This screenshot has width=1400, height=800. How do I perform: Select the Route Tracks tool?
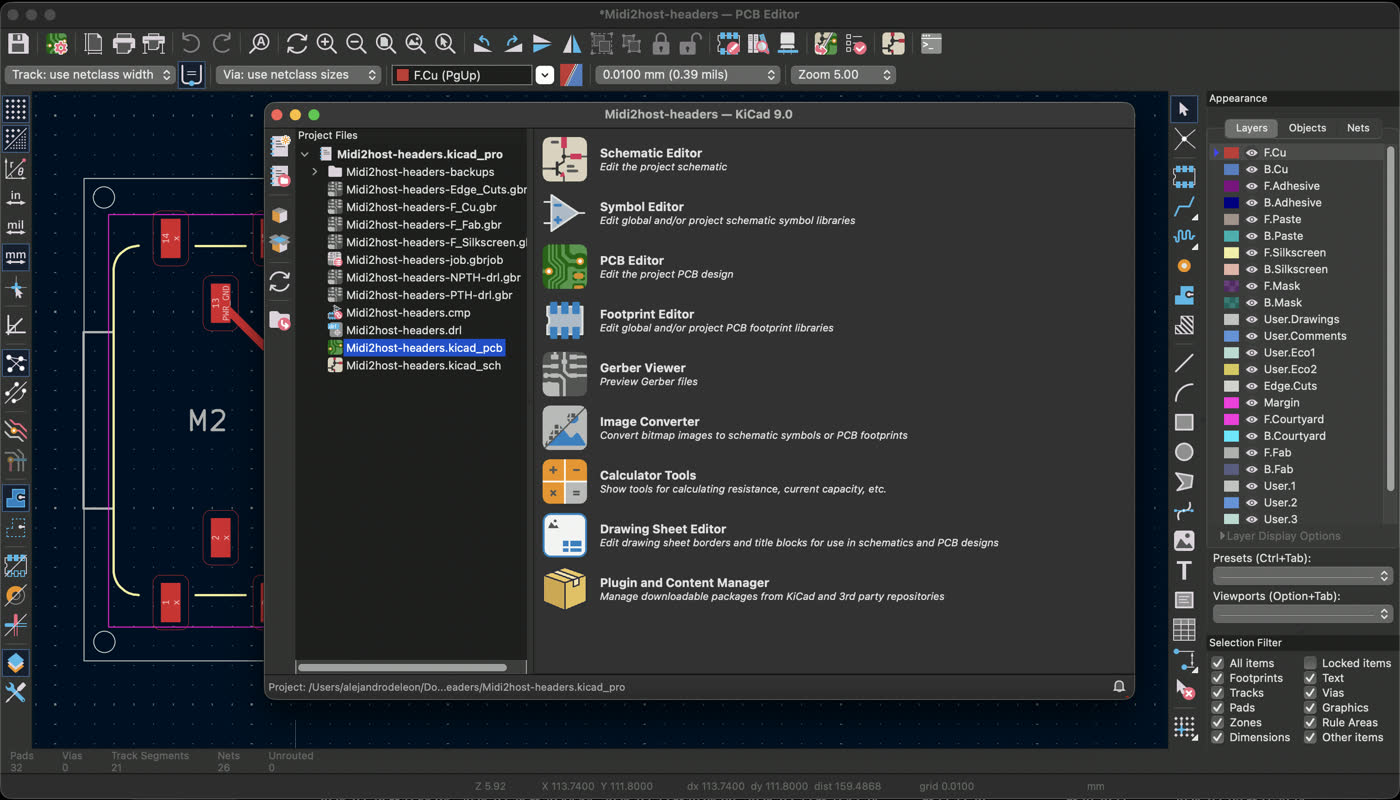click(1185, 207)
